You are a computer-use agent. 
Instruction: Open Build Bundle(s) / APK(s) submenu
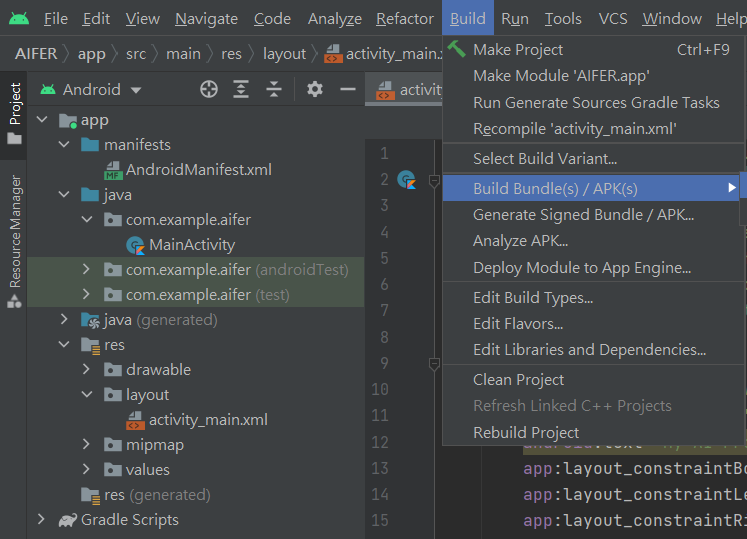tap(591, 188)
